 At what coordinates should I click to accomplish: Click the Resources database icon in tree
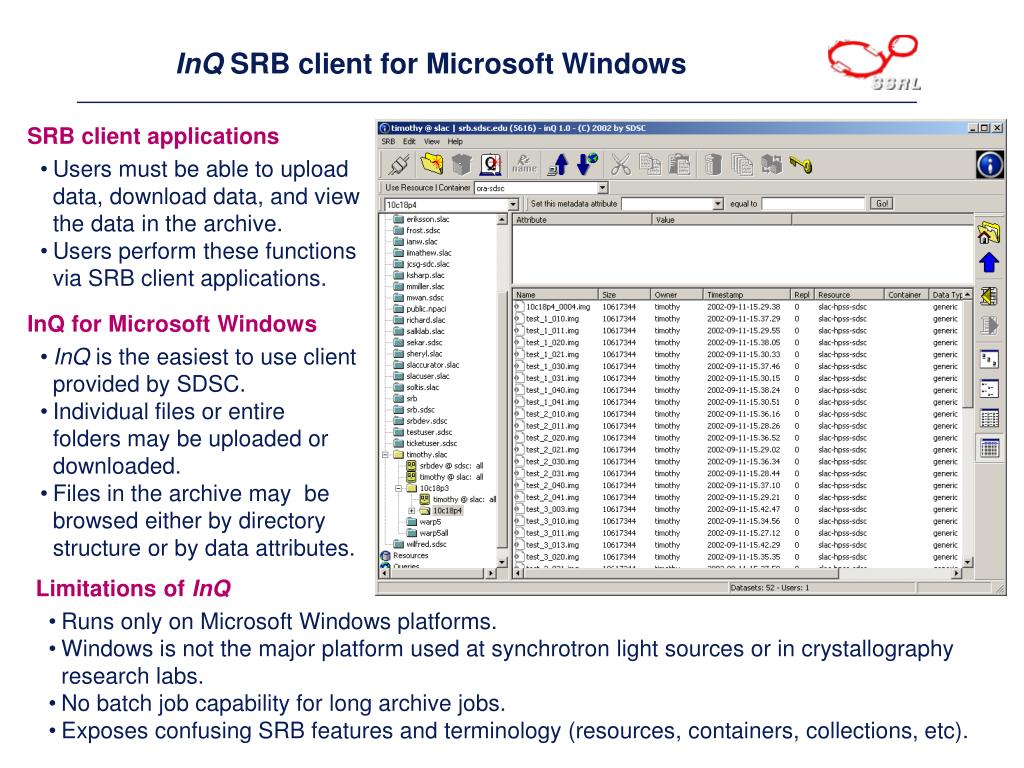pos(385,556)
